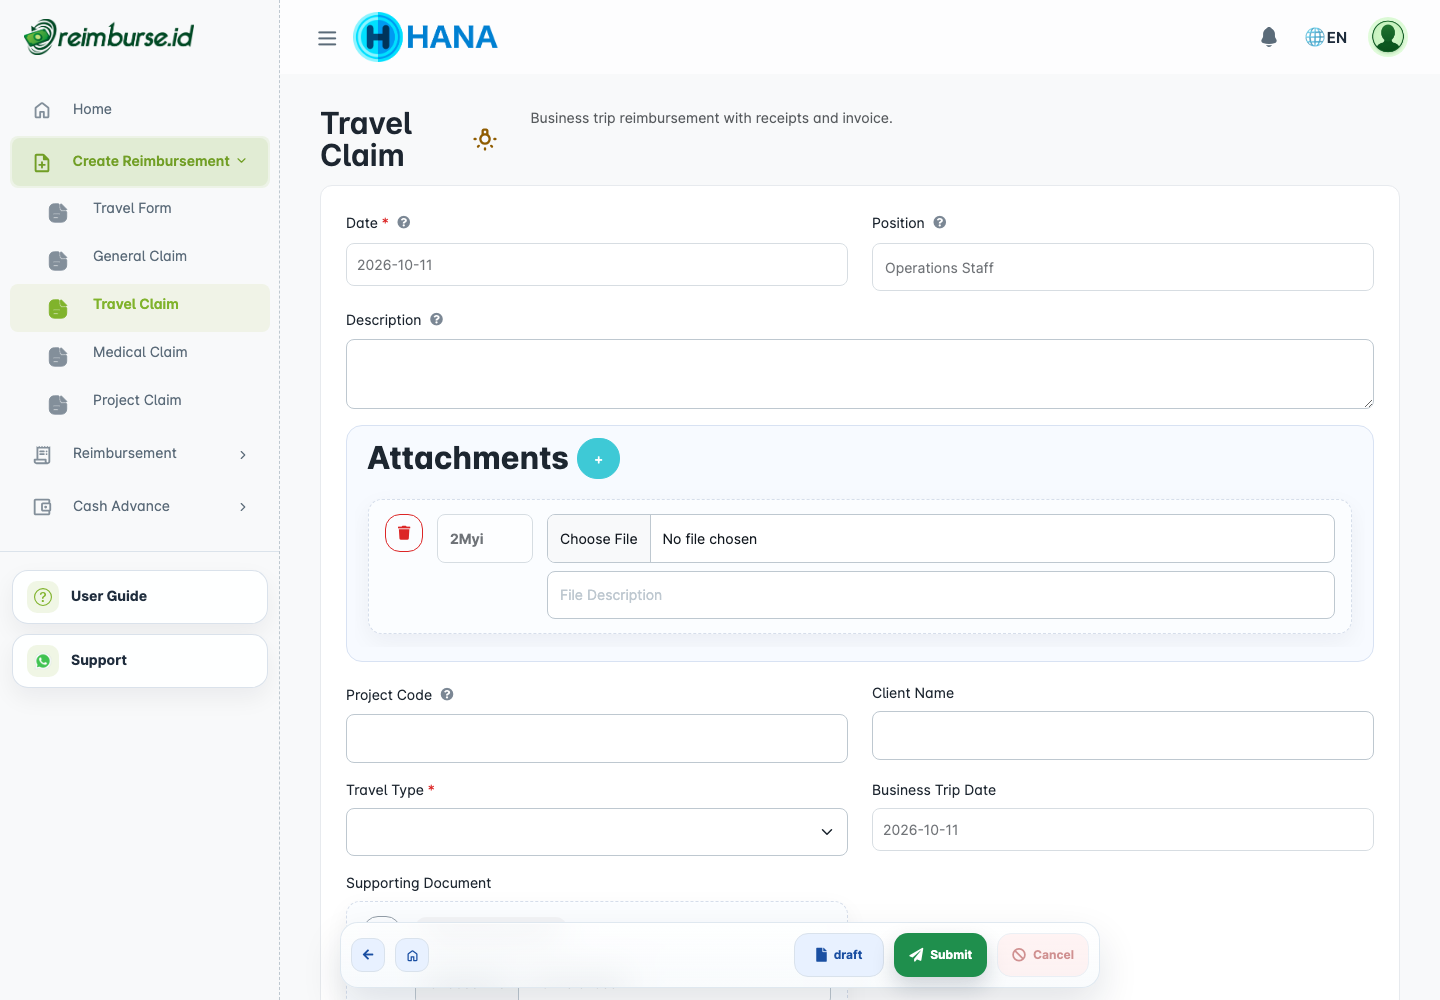
Task: Open the Travel Type dropdown
Action: tap(597, 832)
